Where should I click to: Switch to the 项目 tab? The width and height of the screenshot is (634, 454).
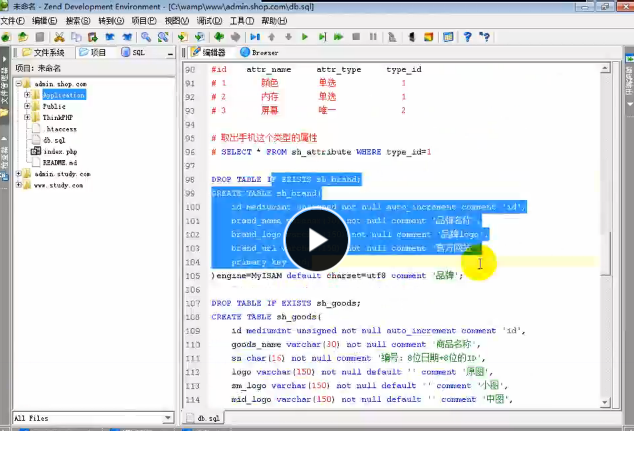pos(93,53)
